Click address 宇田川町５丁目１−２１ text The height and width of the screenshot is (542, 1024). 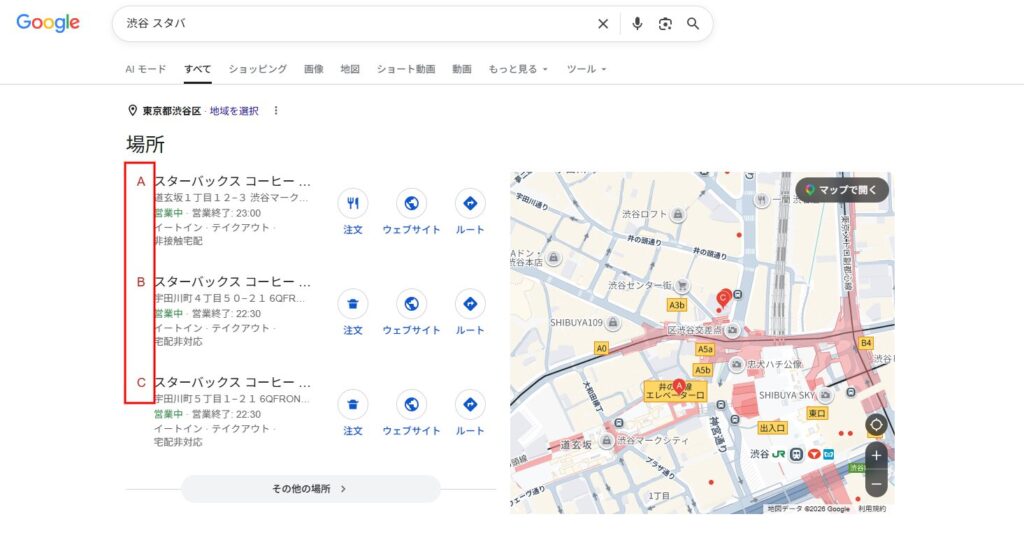click(x=205, y=398)
